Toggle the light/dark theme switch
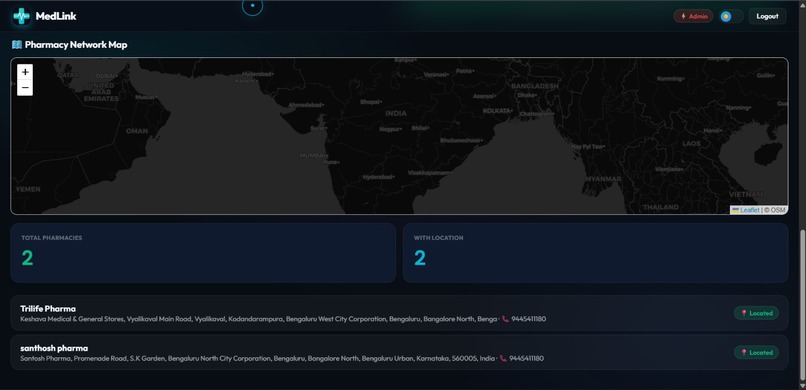 [x=731, y=16]
